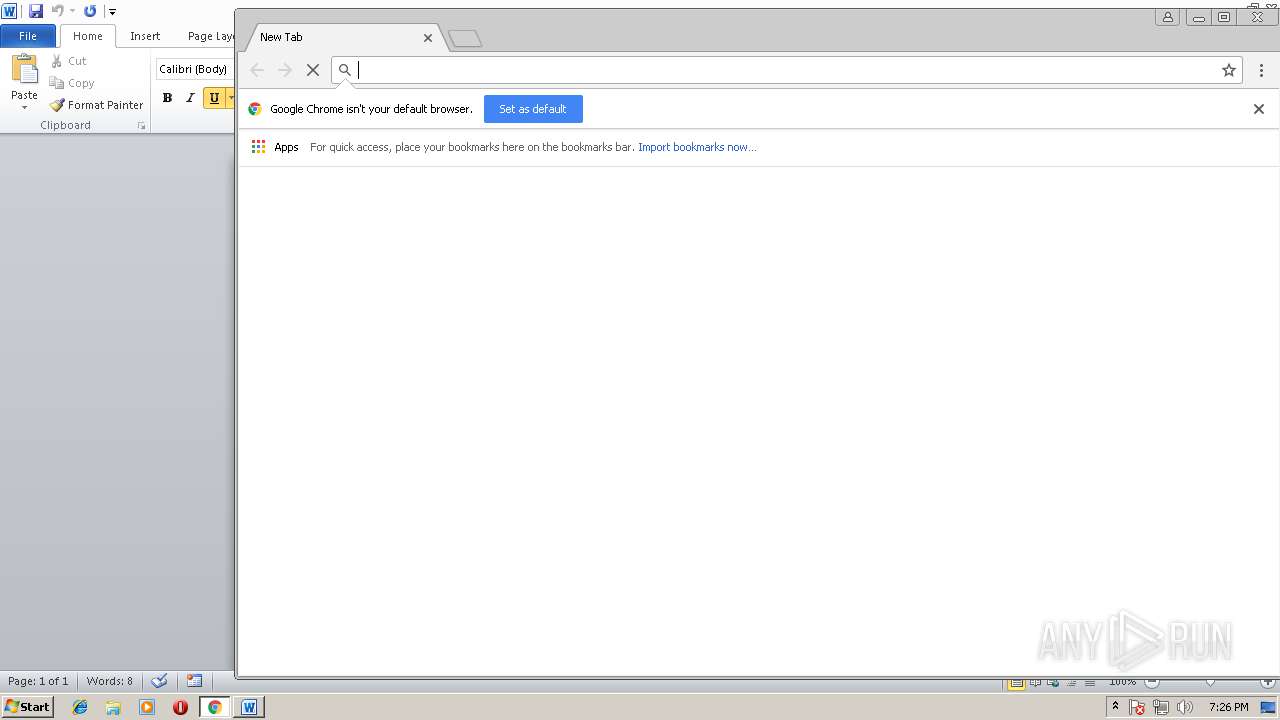Image resolution: width=1280 pixels, height=720 pixels.
Task: Click Import bookmarks now link
Action: [x=697, y=147]
